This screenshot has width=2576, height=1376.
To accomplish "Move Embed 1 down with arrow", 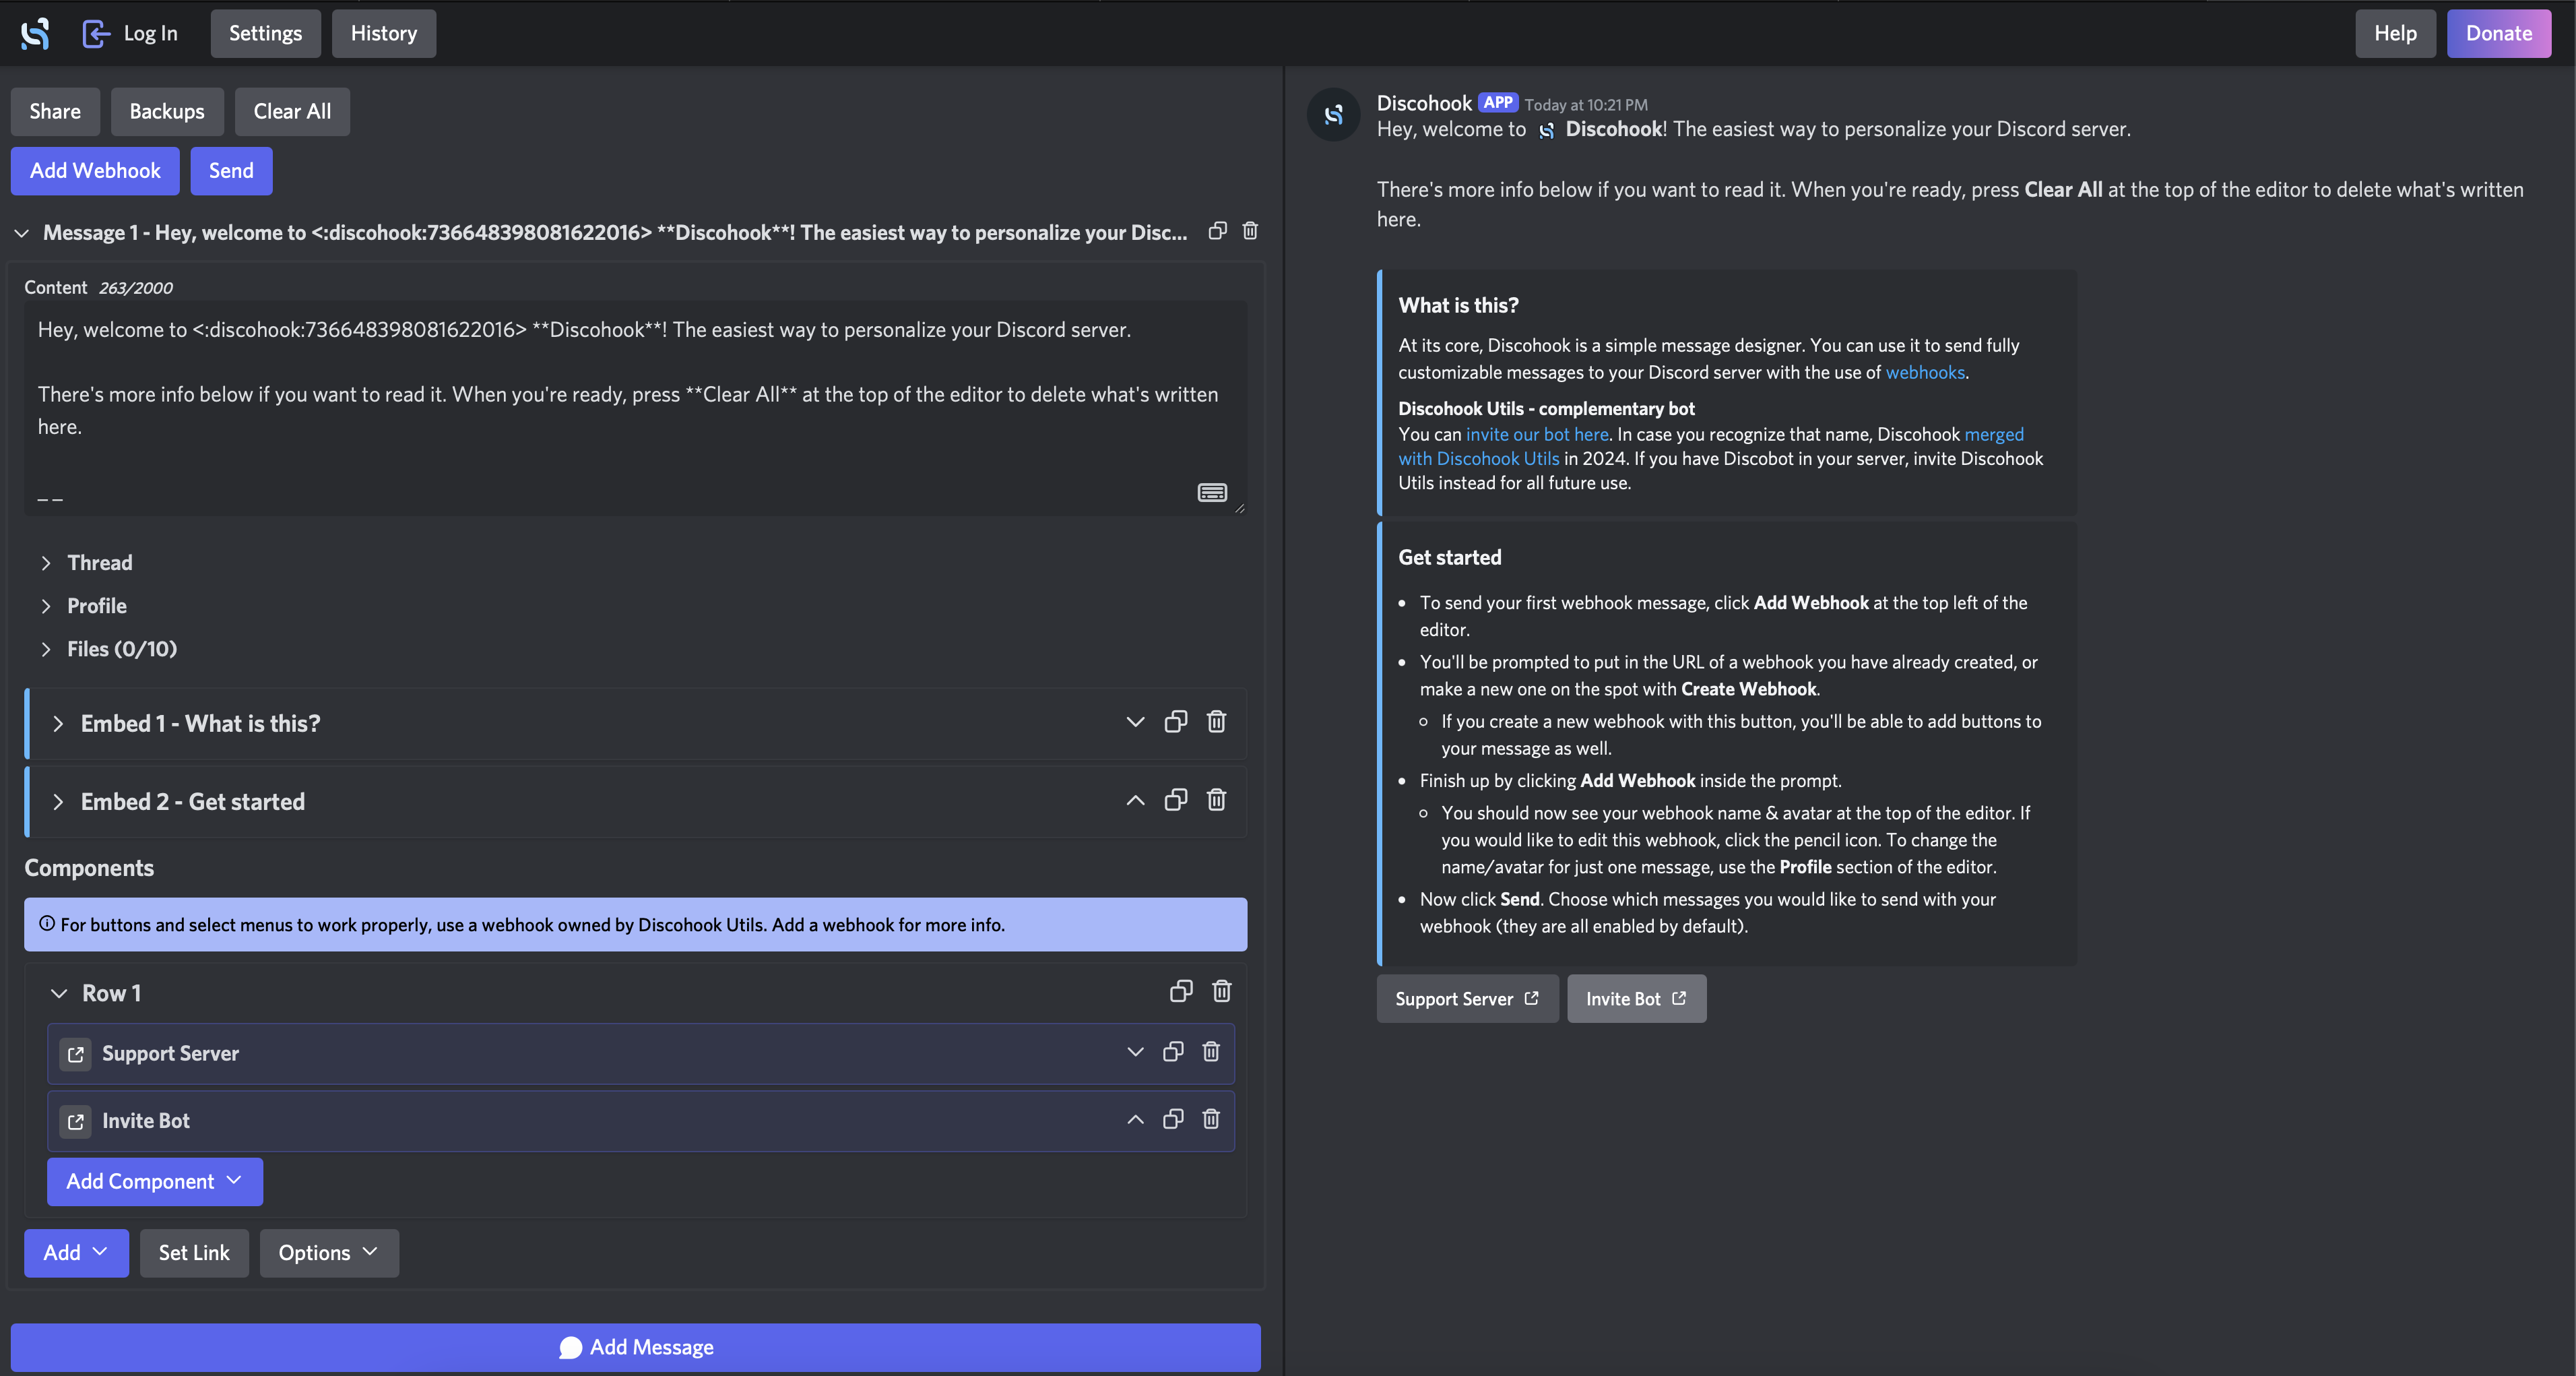I will (x=1135, y=722).
